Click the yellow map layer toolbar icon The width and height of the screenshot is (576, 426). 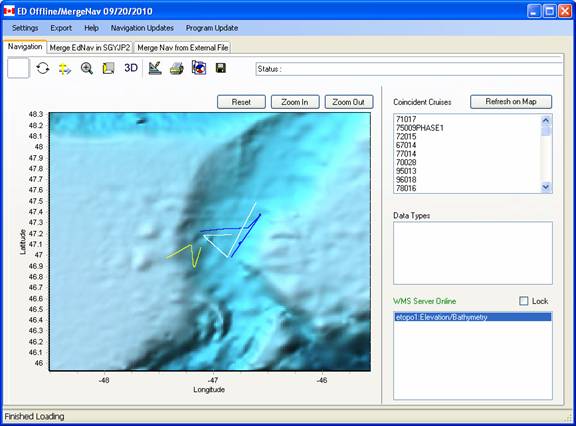108,68
